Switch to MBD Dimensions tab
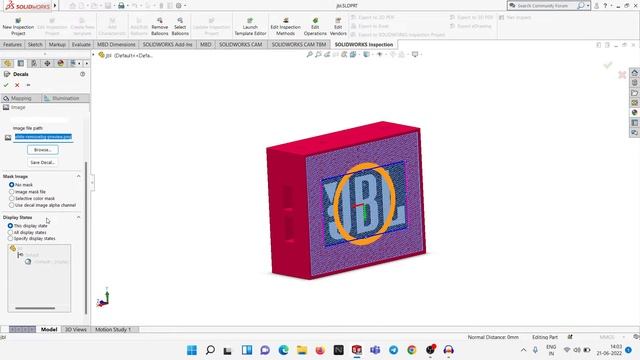The height and width of the screenshot is (360, 640). point(116,44)
